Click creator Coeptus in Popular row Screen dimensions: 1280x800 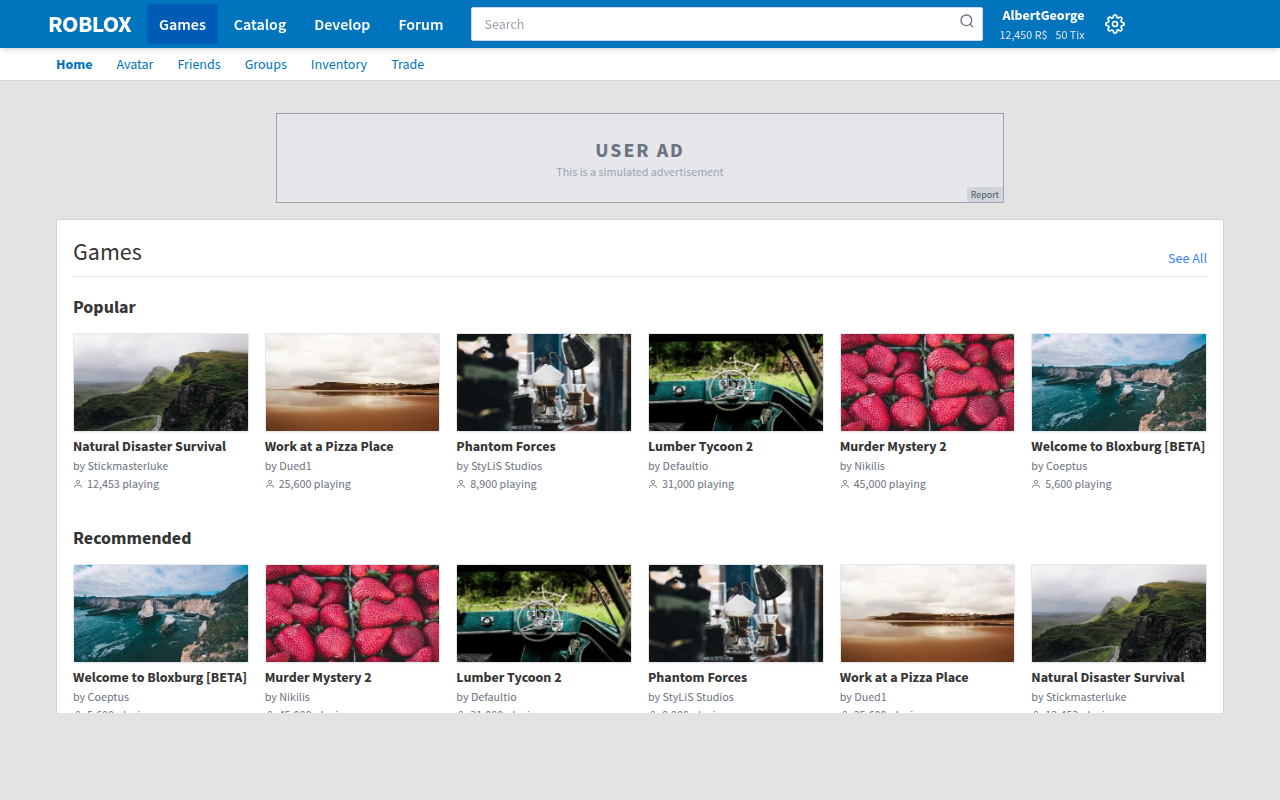1066,466
